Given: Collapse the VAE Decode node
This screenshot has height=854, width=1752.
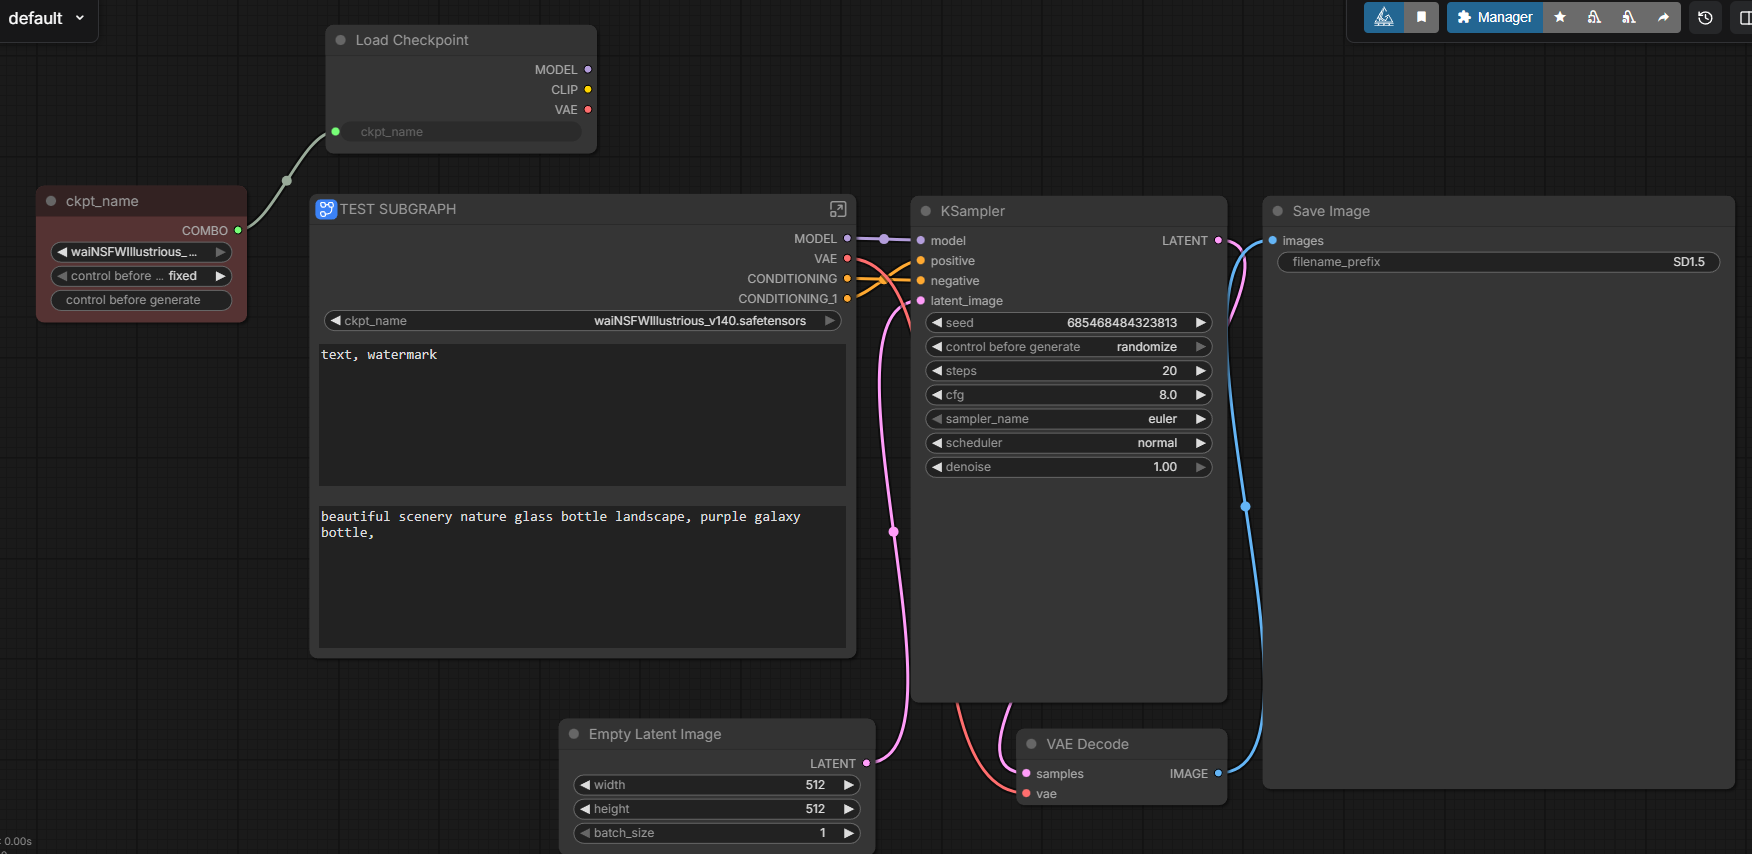Looking at the screenshot, I should click(x=1032, y=744).
